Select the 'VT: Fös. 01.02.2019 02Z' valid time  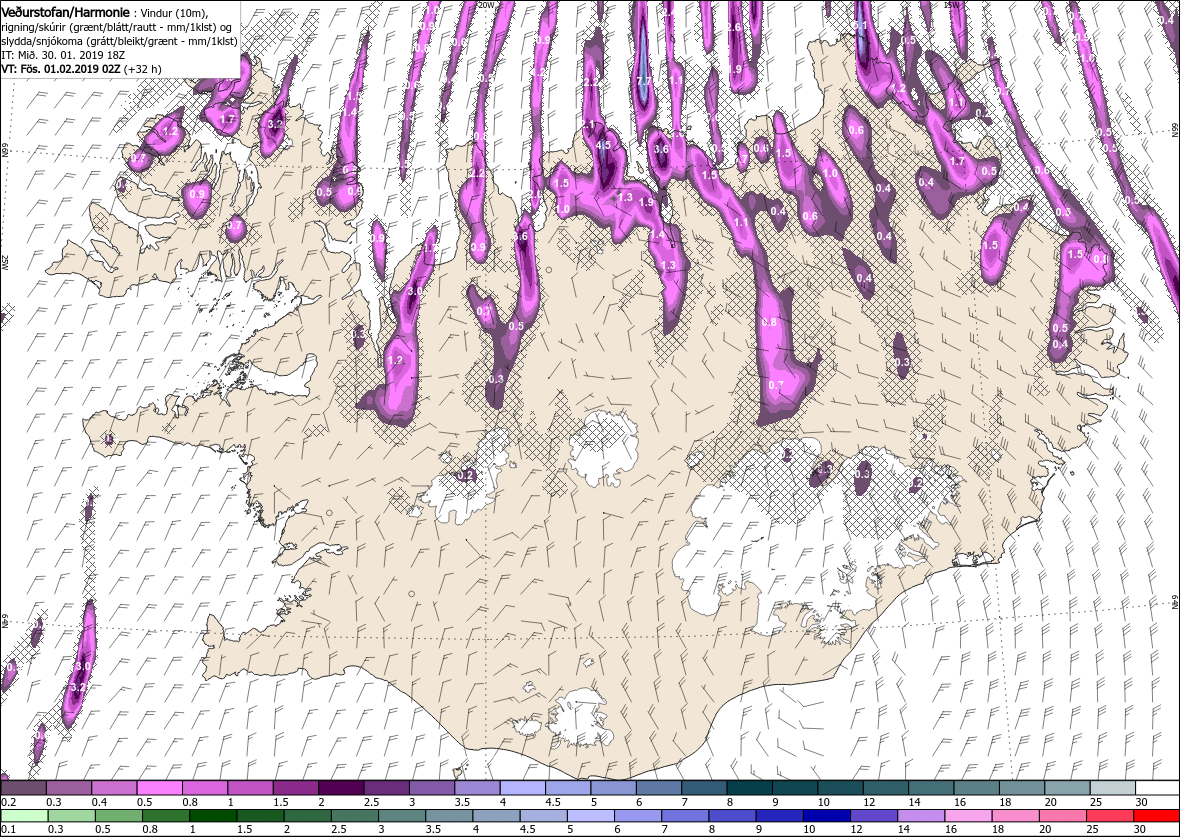[61, 69]
